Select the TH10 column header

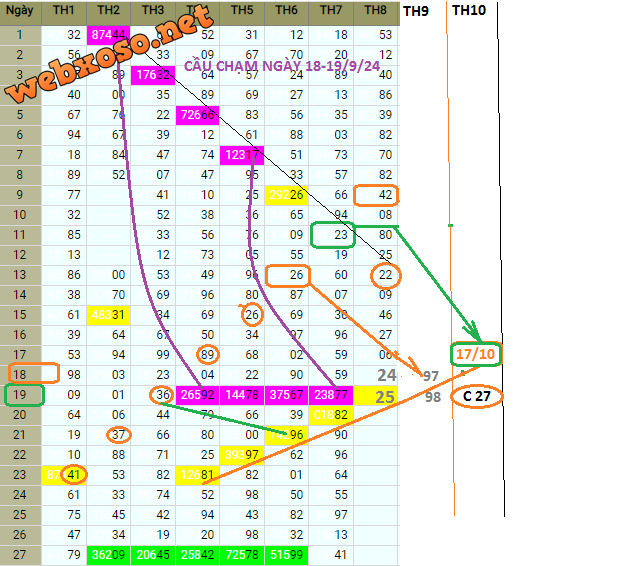(x=469, y=10)
